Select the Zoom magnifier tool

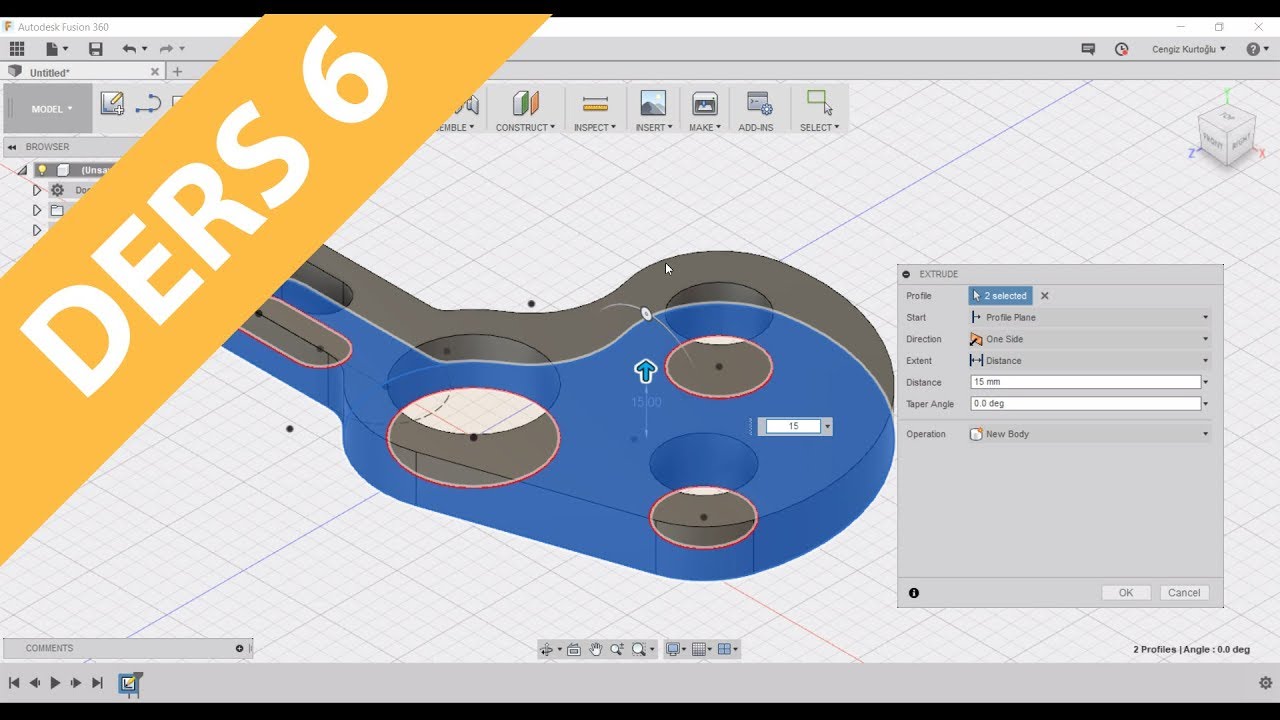click(x=618, y=649)
